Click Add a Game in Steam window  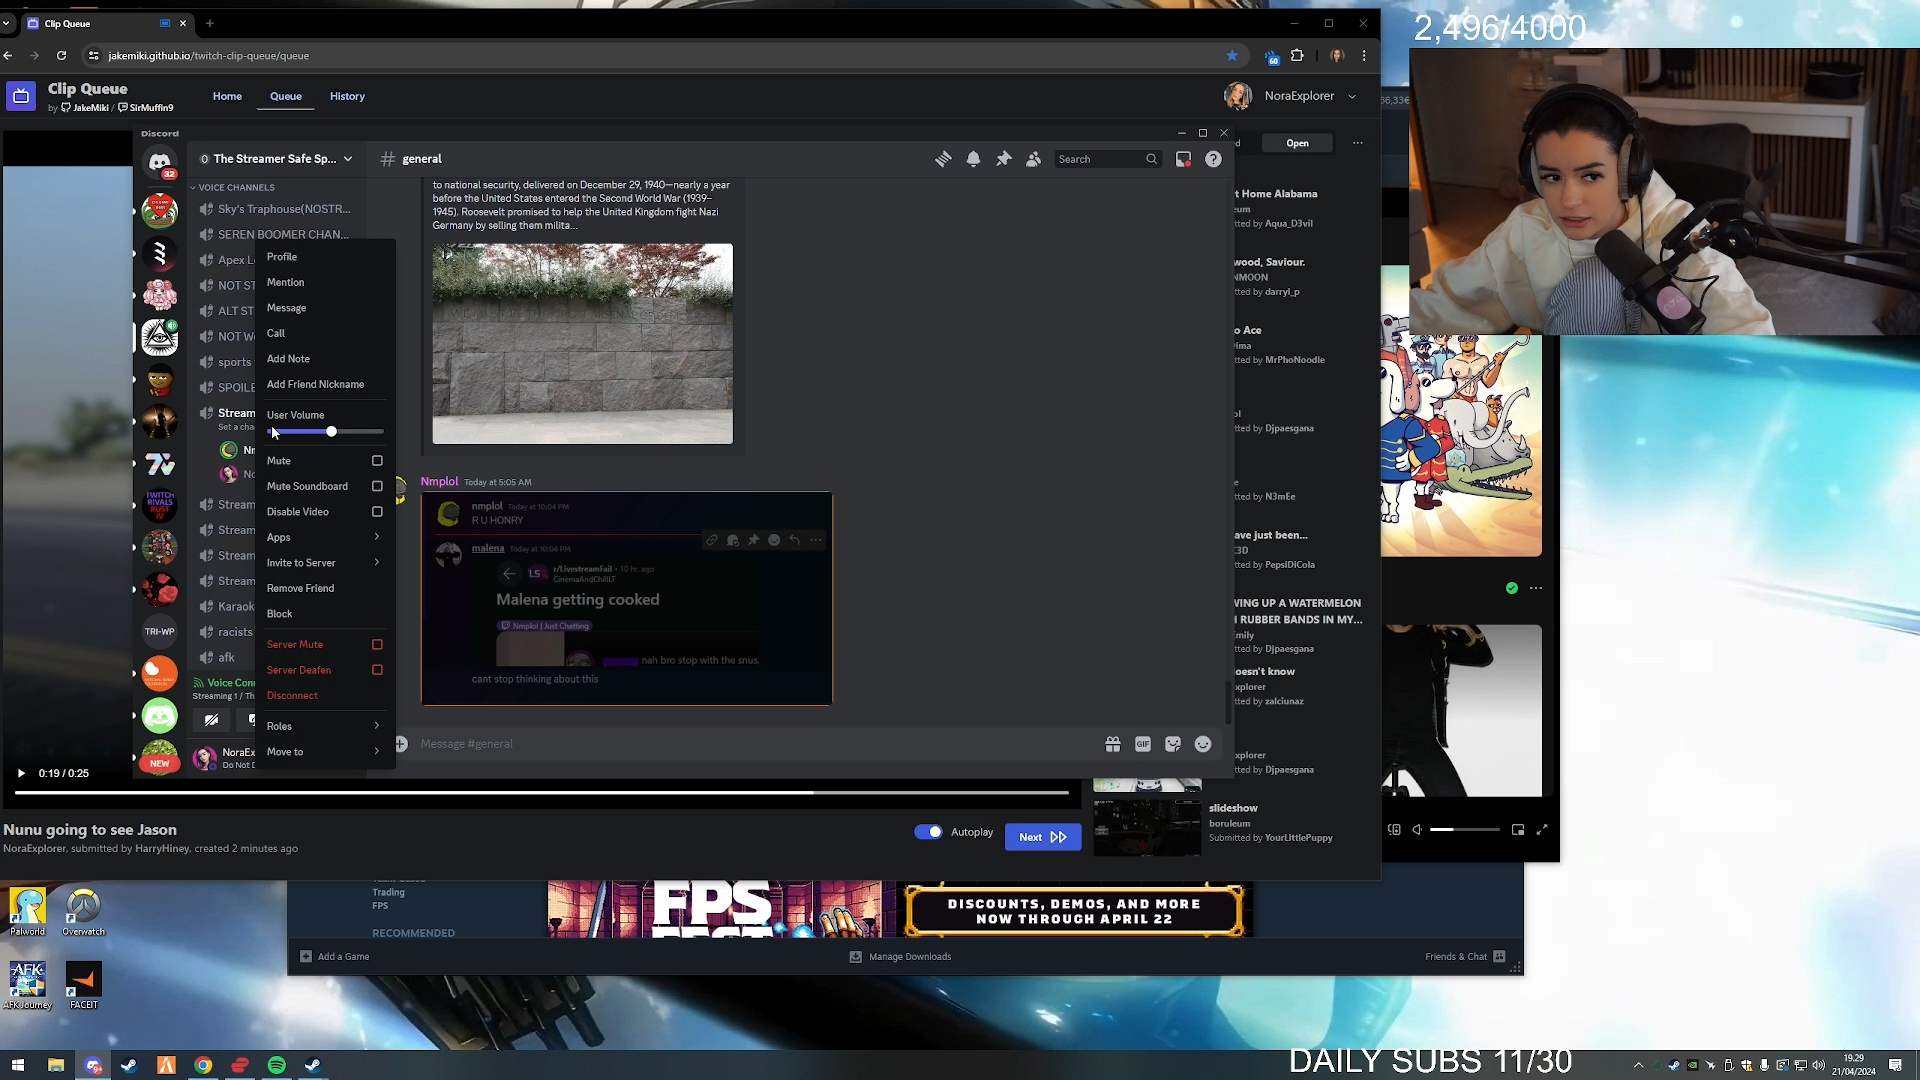[336, 957]
